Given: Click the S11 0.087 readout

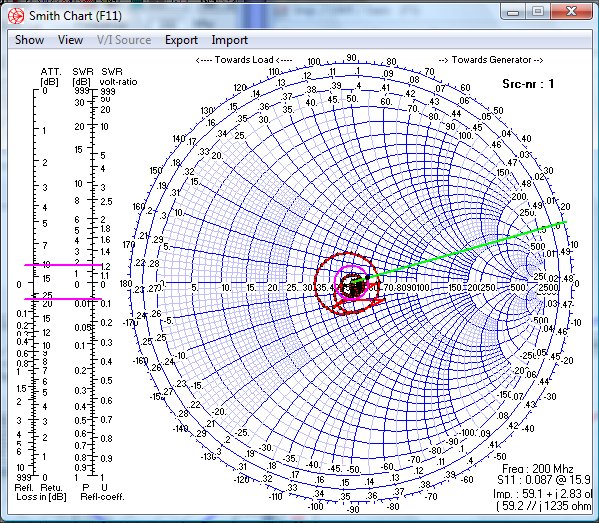Looking at the screenshot, I should click(544, 480).
